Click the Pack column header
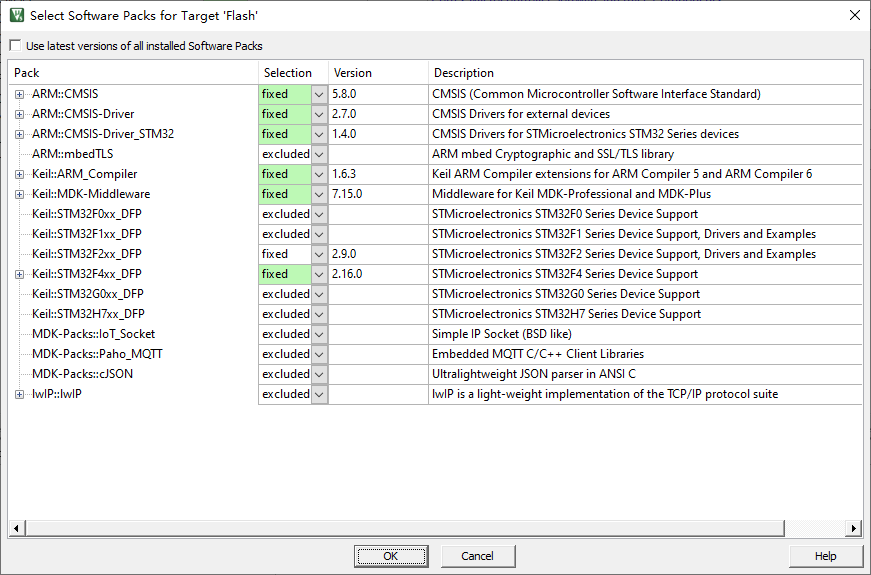The width and height of the screenshot is (871, 575). pos(133,73)
